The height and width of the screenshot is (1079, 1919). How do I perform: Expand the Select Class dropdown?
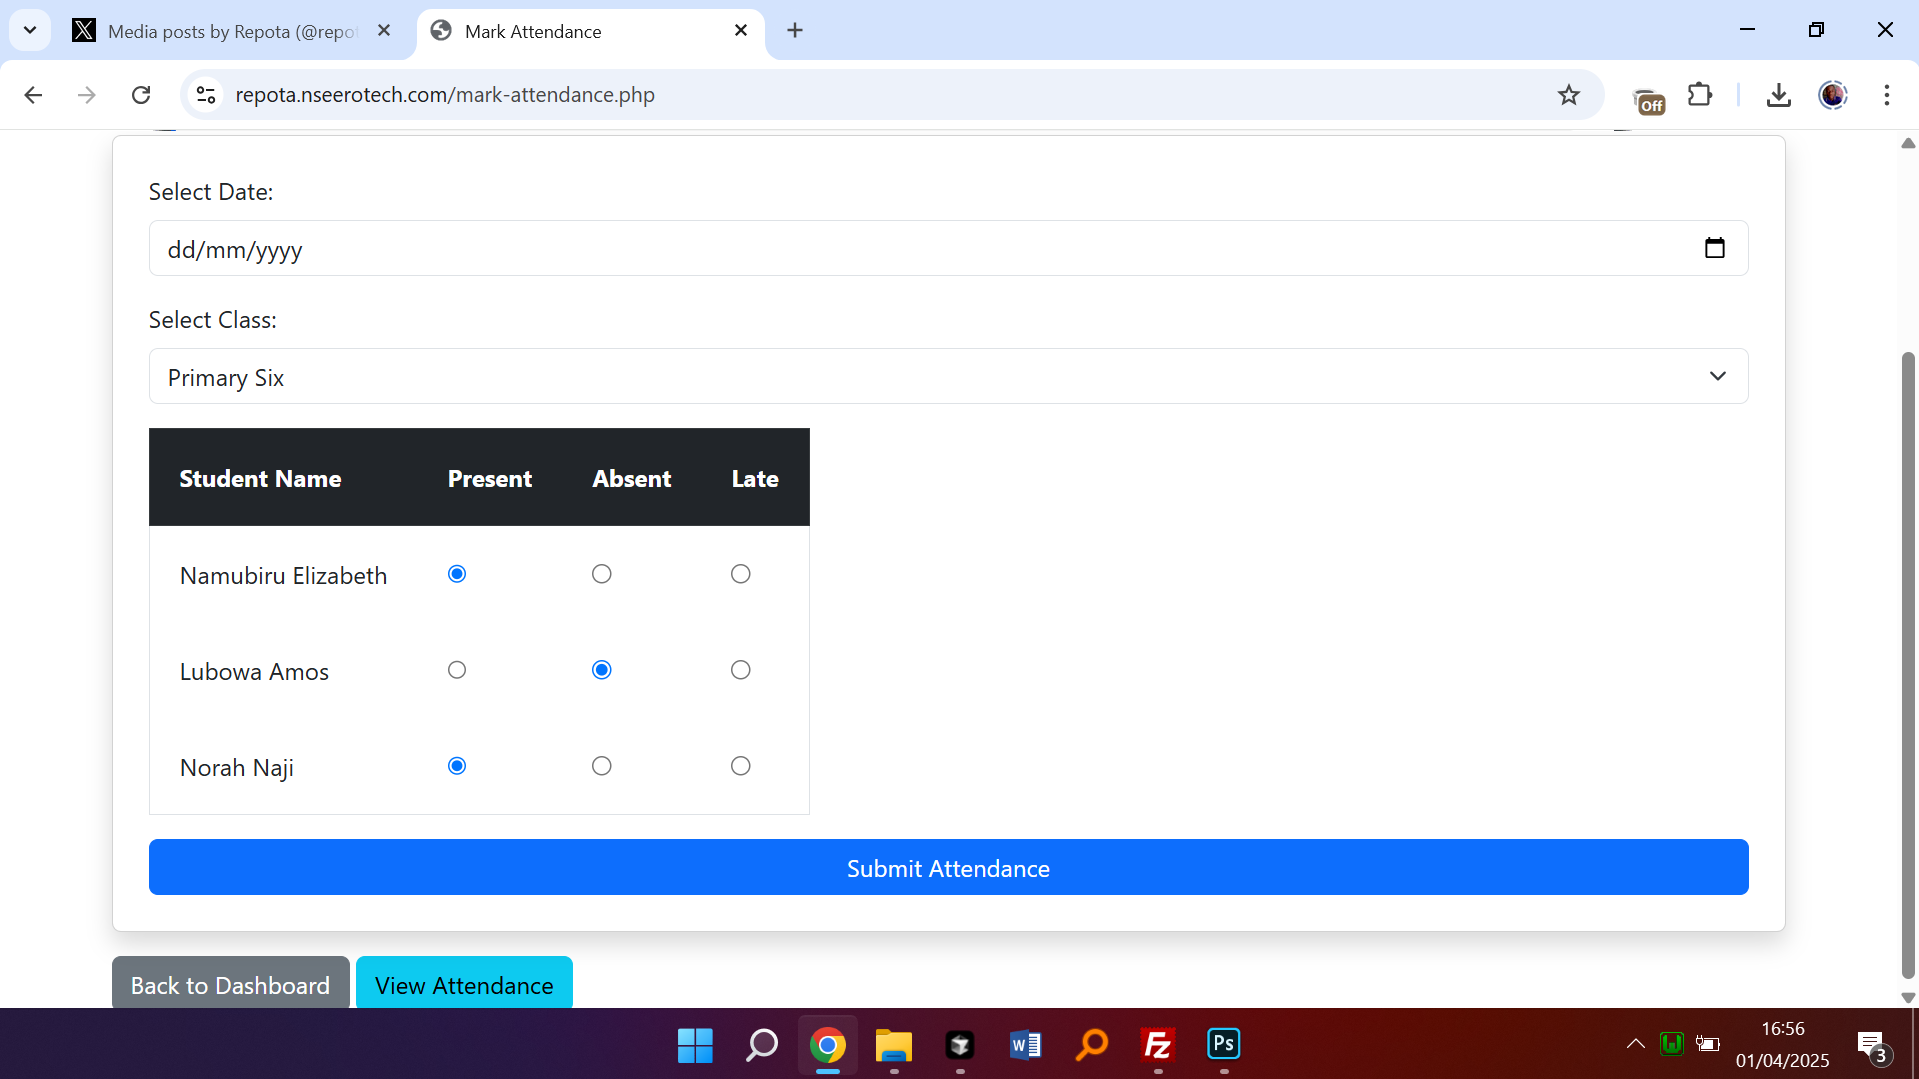[947, 376]
